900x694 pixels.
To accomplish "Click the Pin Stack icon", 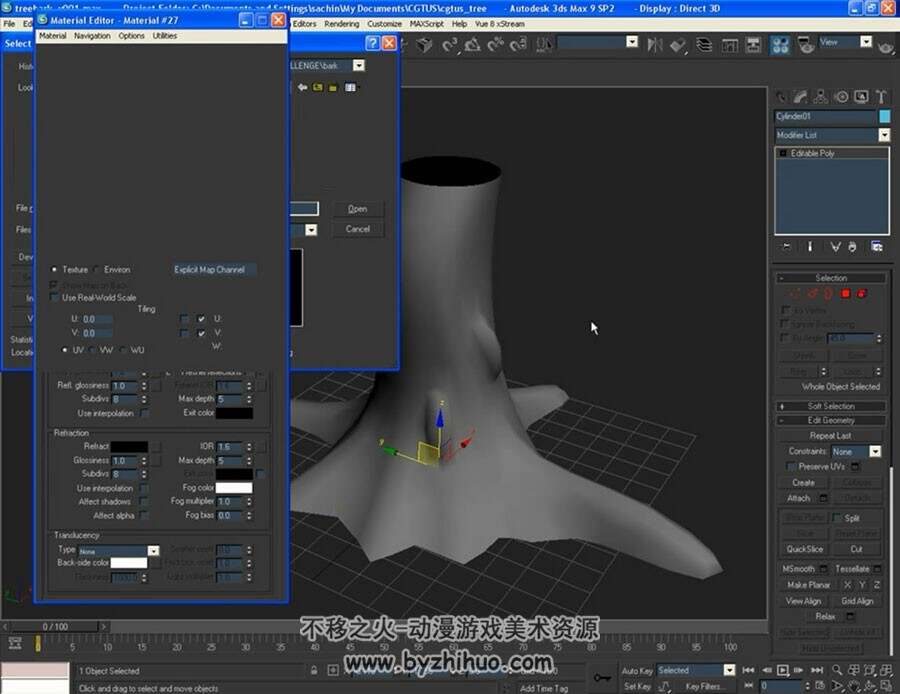I will pos(786,247).
